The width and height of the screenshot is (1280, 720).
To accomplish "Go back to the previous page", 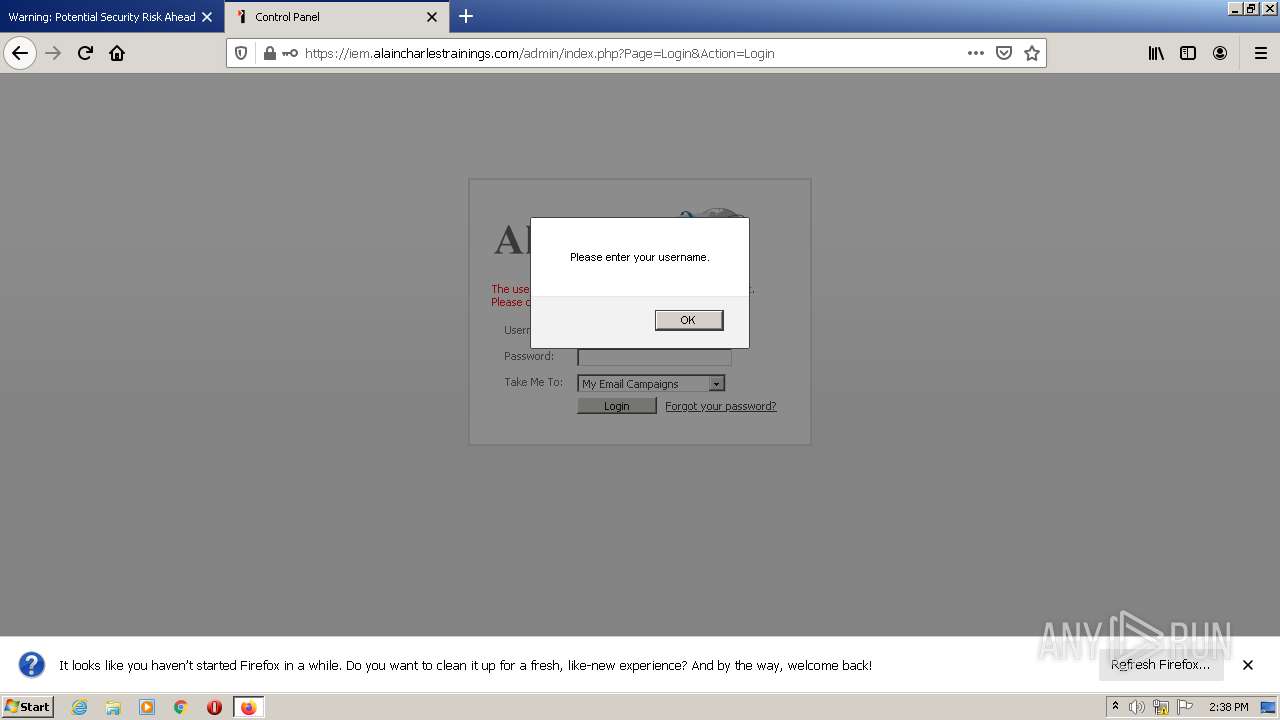I will click(x=20, y=53).
